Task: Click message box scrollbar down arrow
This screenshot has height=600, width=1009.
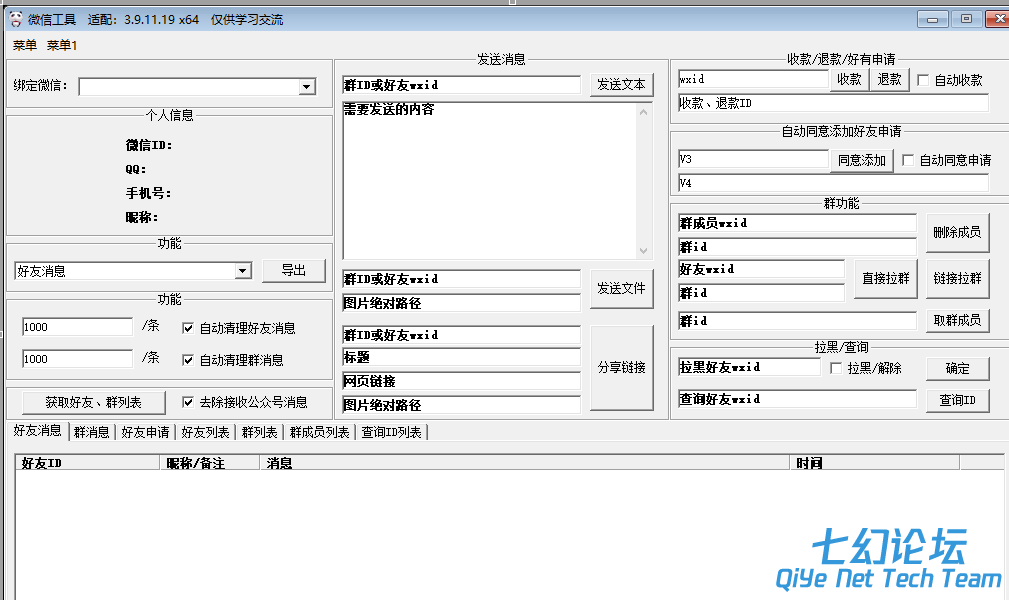Action: point(643,250)
